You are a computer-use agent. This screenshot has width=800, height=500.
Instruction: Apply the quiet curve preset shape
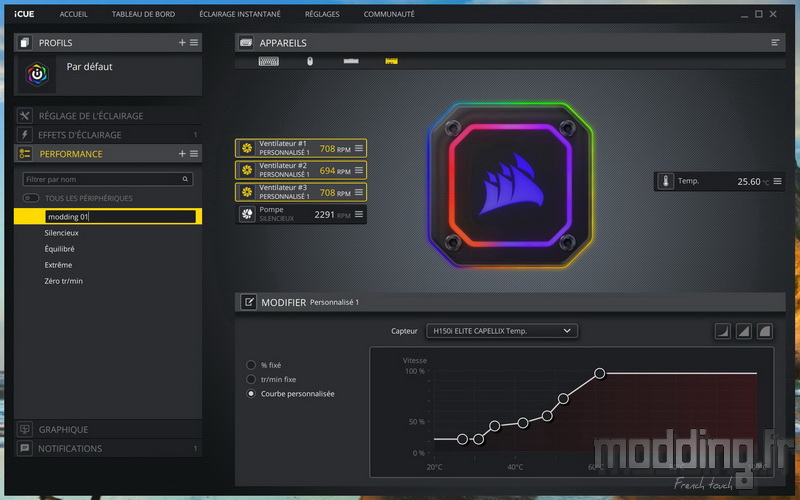click(x=722, y=331)
